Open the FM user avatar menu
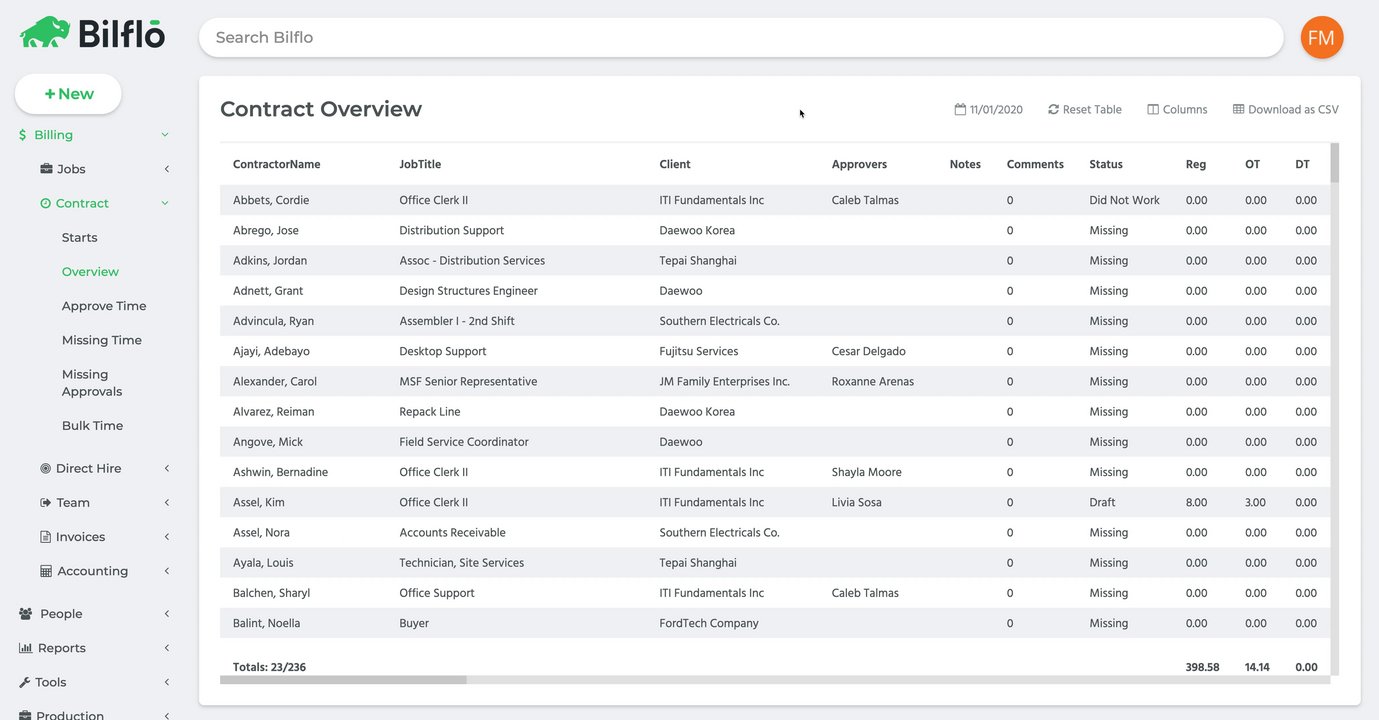Image resolution: width=1379 pixels, height=720 pixels. (x=1321, y=38)
